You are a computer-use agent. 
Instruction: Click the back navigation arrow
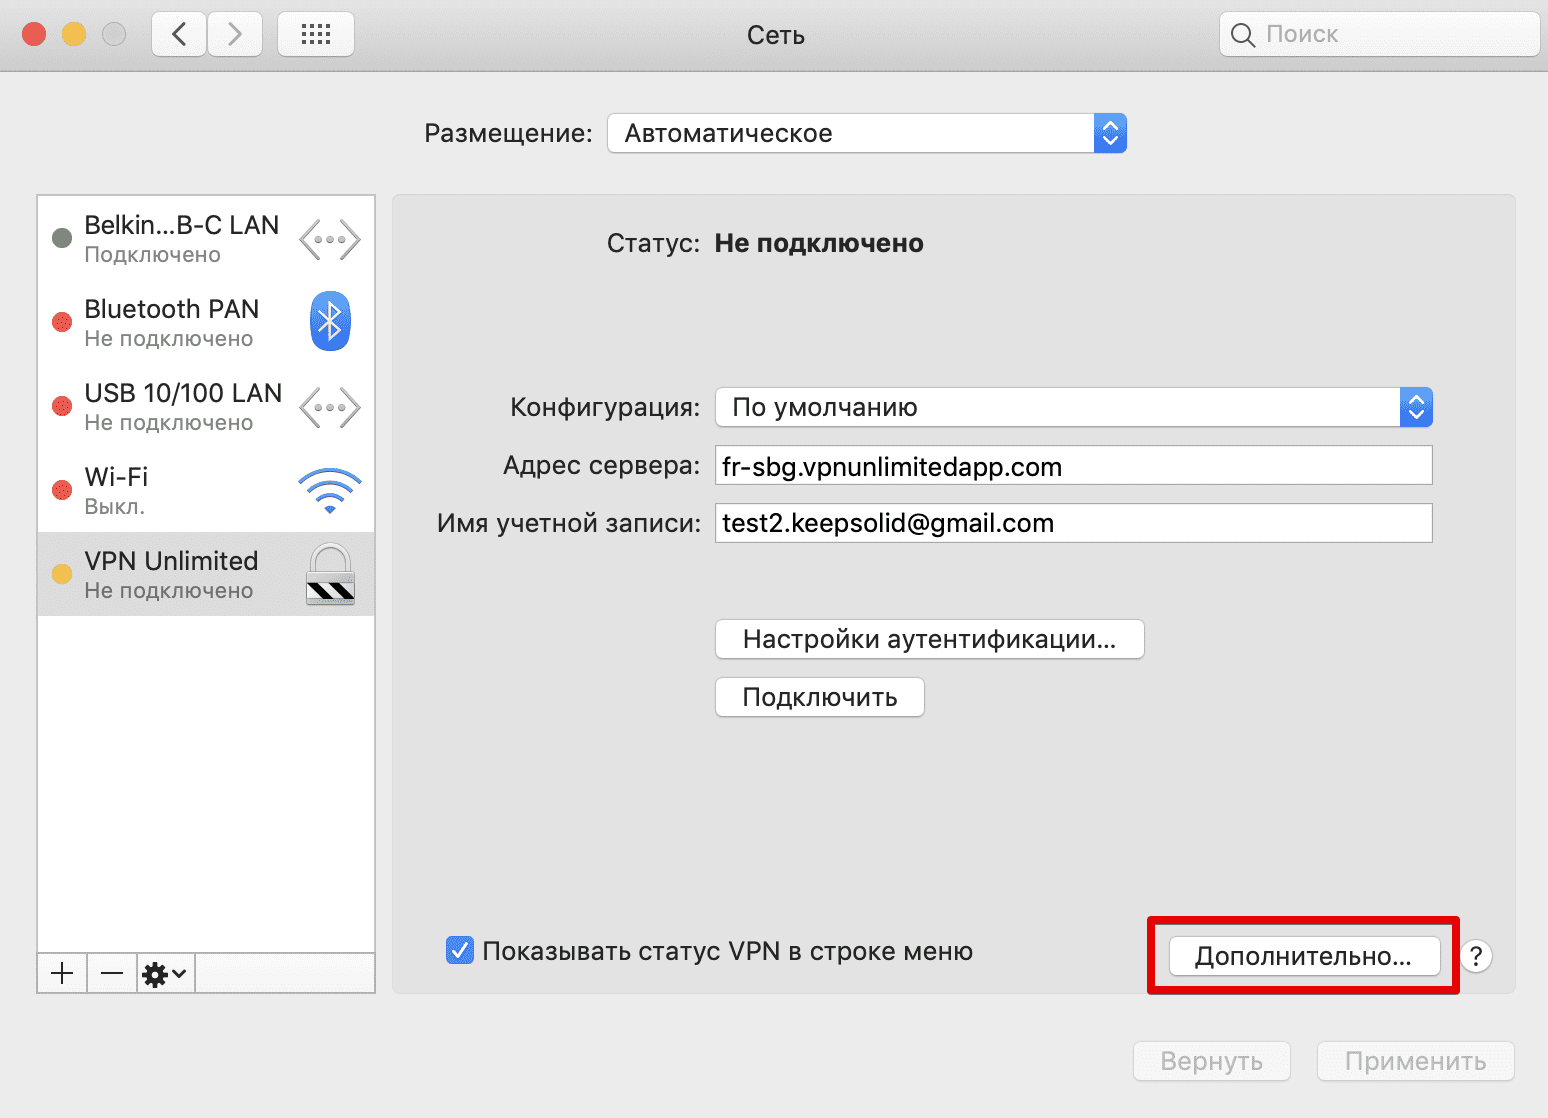178,33
